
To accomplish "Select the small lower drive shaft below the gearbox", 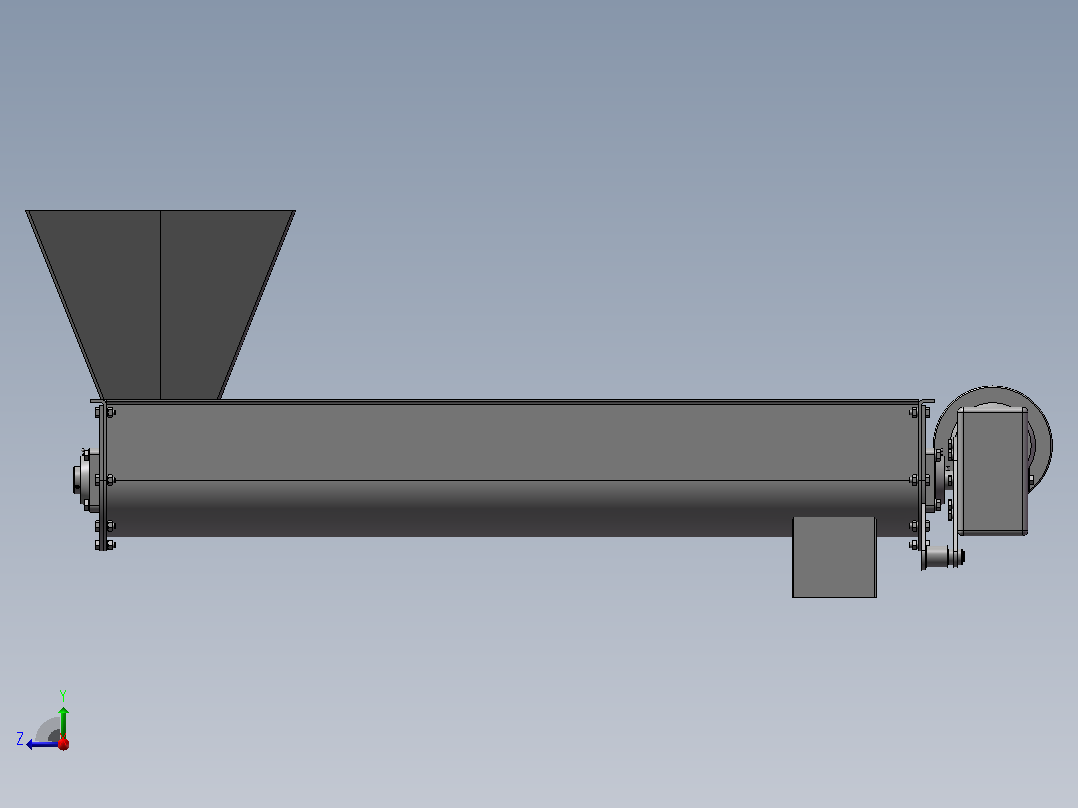I will tap(943, 557).
